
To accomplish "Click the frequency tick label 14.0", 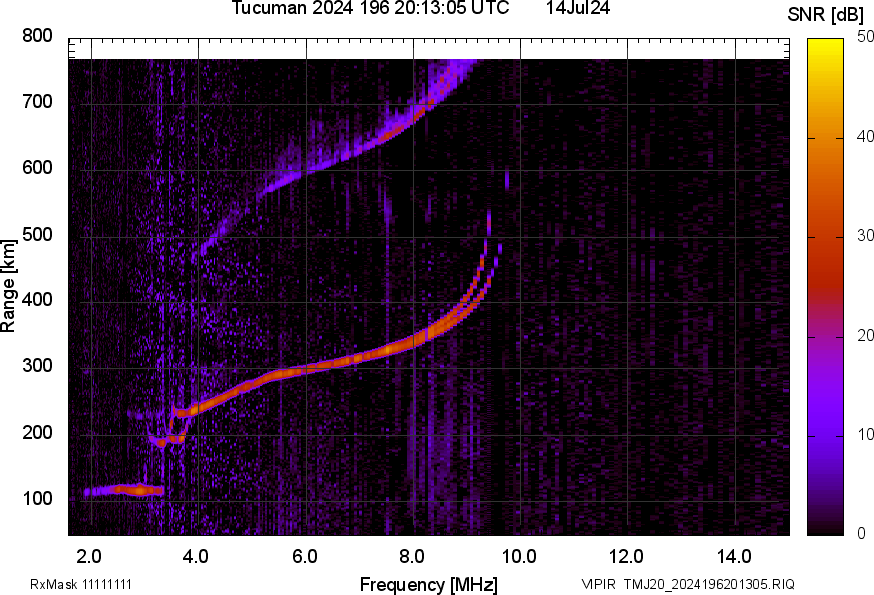I will pyautogui.click(x=734, y=557).
